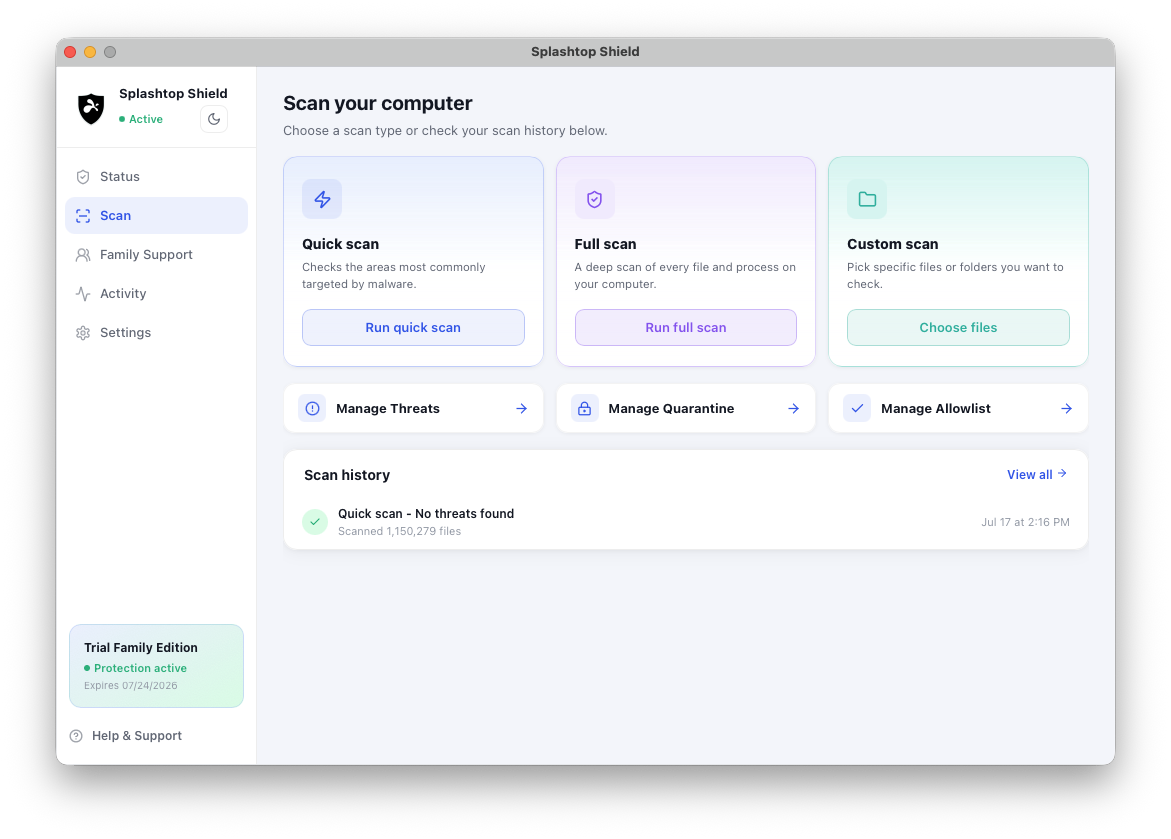Go to Family Support section
This screenshot has height=839, width=1171.
coord(156,255)
